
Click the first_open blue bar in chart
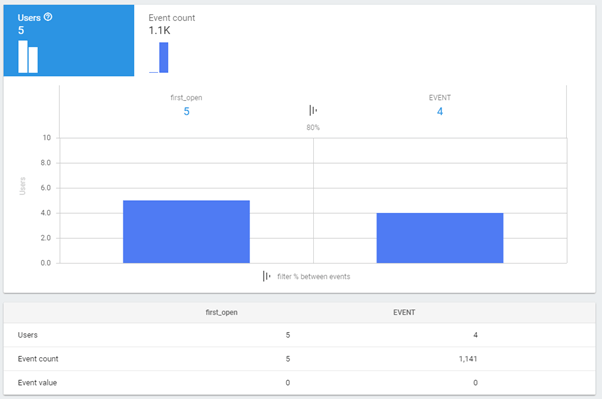(186, 232)
